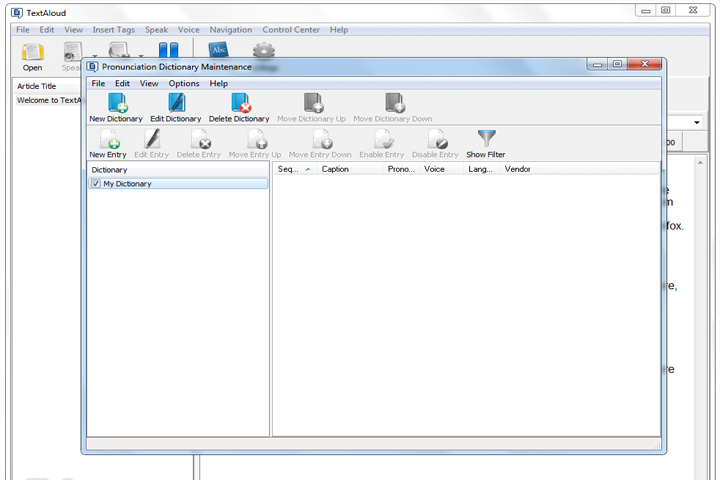Click the Delete Entry icon
Image resolution: width=720 pixels, height=480 pixels.
[x=201, y=139]
